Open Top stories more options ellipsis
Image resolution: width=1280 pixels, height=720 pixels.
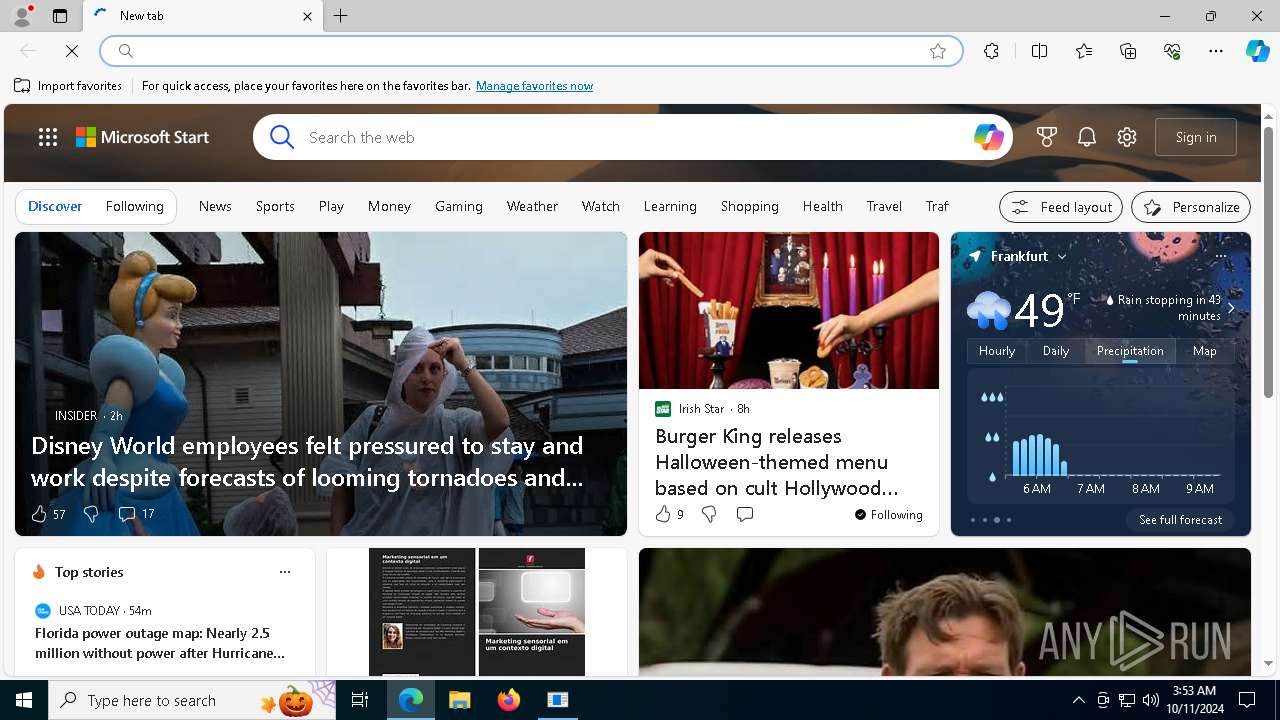[x=285, y=572]
